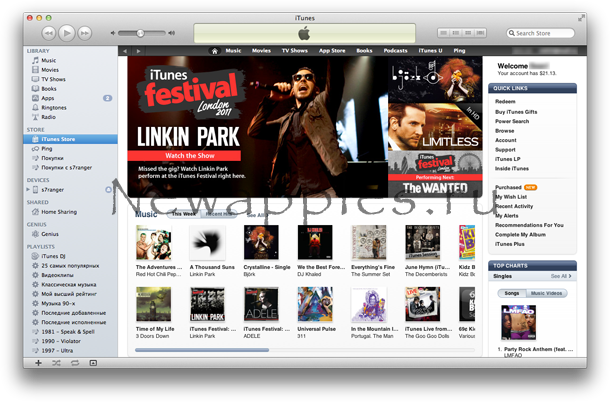Switch to song list view
The height and width of the screenshot is (402, 610).
(443, 33)
